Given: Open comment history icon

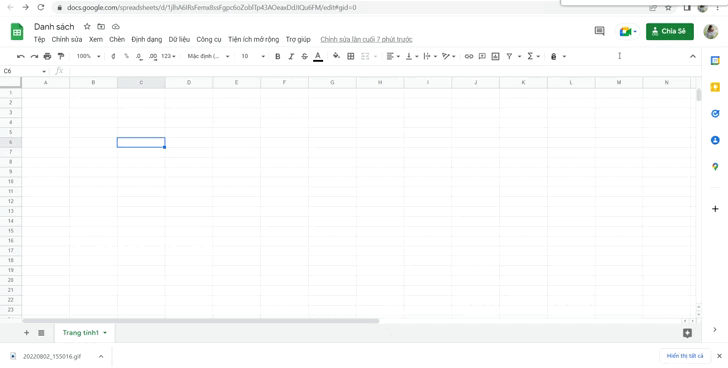Looking at the screenshot, I should click(x=599, y=31).
